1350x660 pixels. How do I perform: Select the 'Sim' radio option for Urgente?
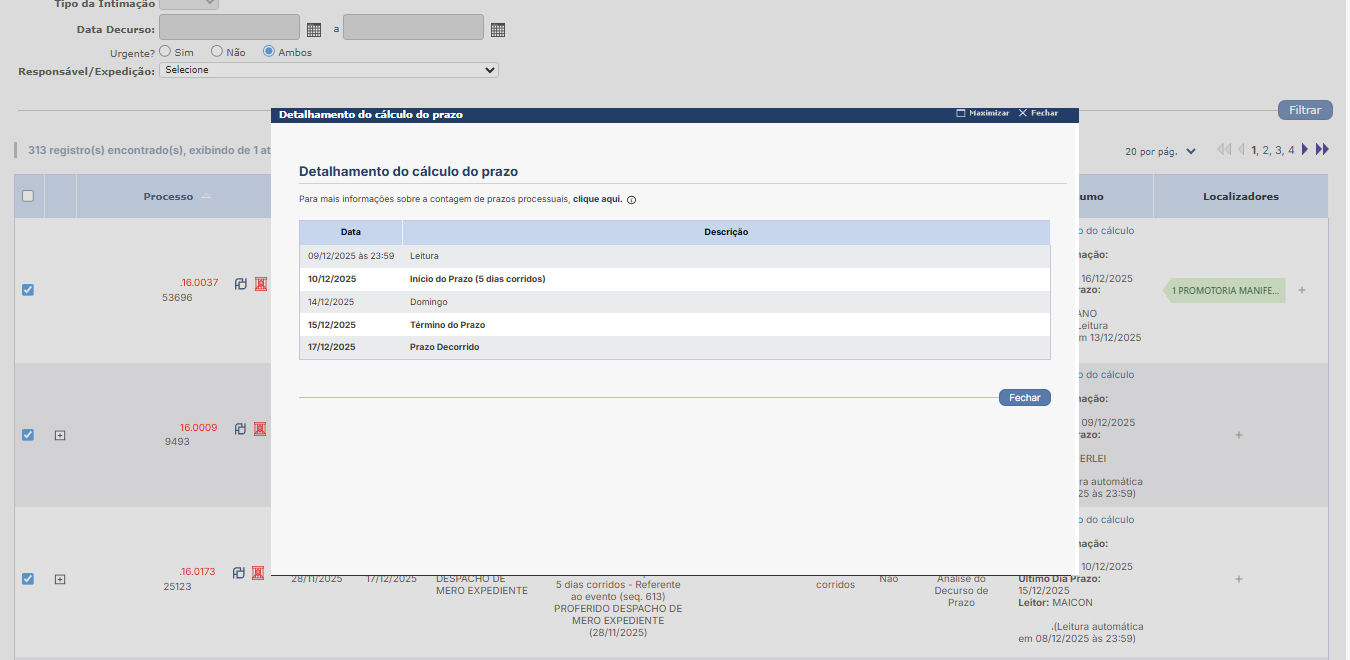click(x=165, y=50)
